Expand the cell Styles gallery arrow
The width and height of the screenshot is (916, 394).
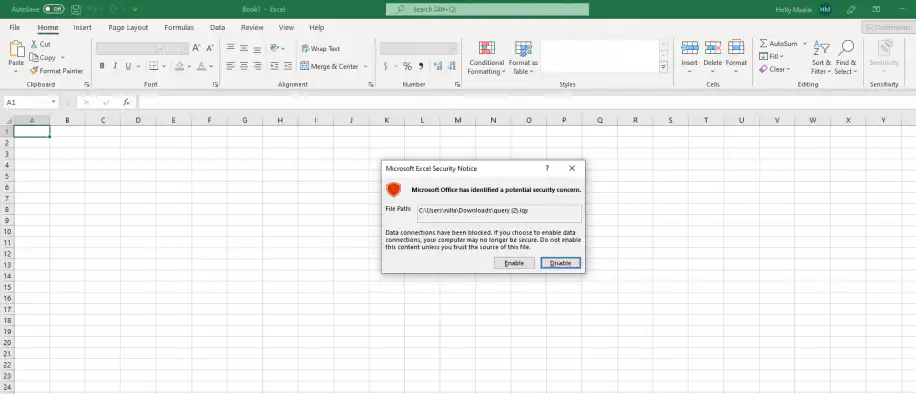pyautogui.click(x=664, y=68)
